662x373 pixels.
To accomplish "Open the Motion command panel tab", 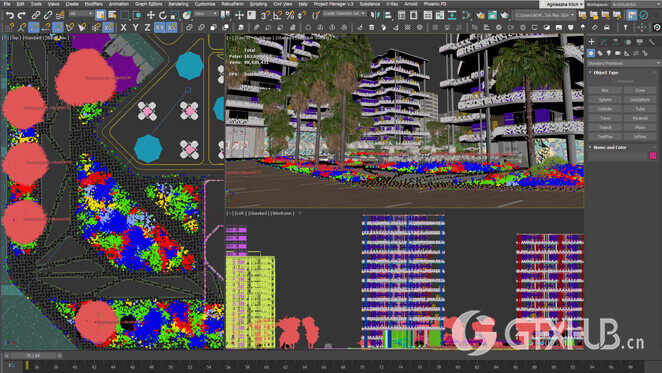I will [x=628, y=41].
